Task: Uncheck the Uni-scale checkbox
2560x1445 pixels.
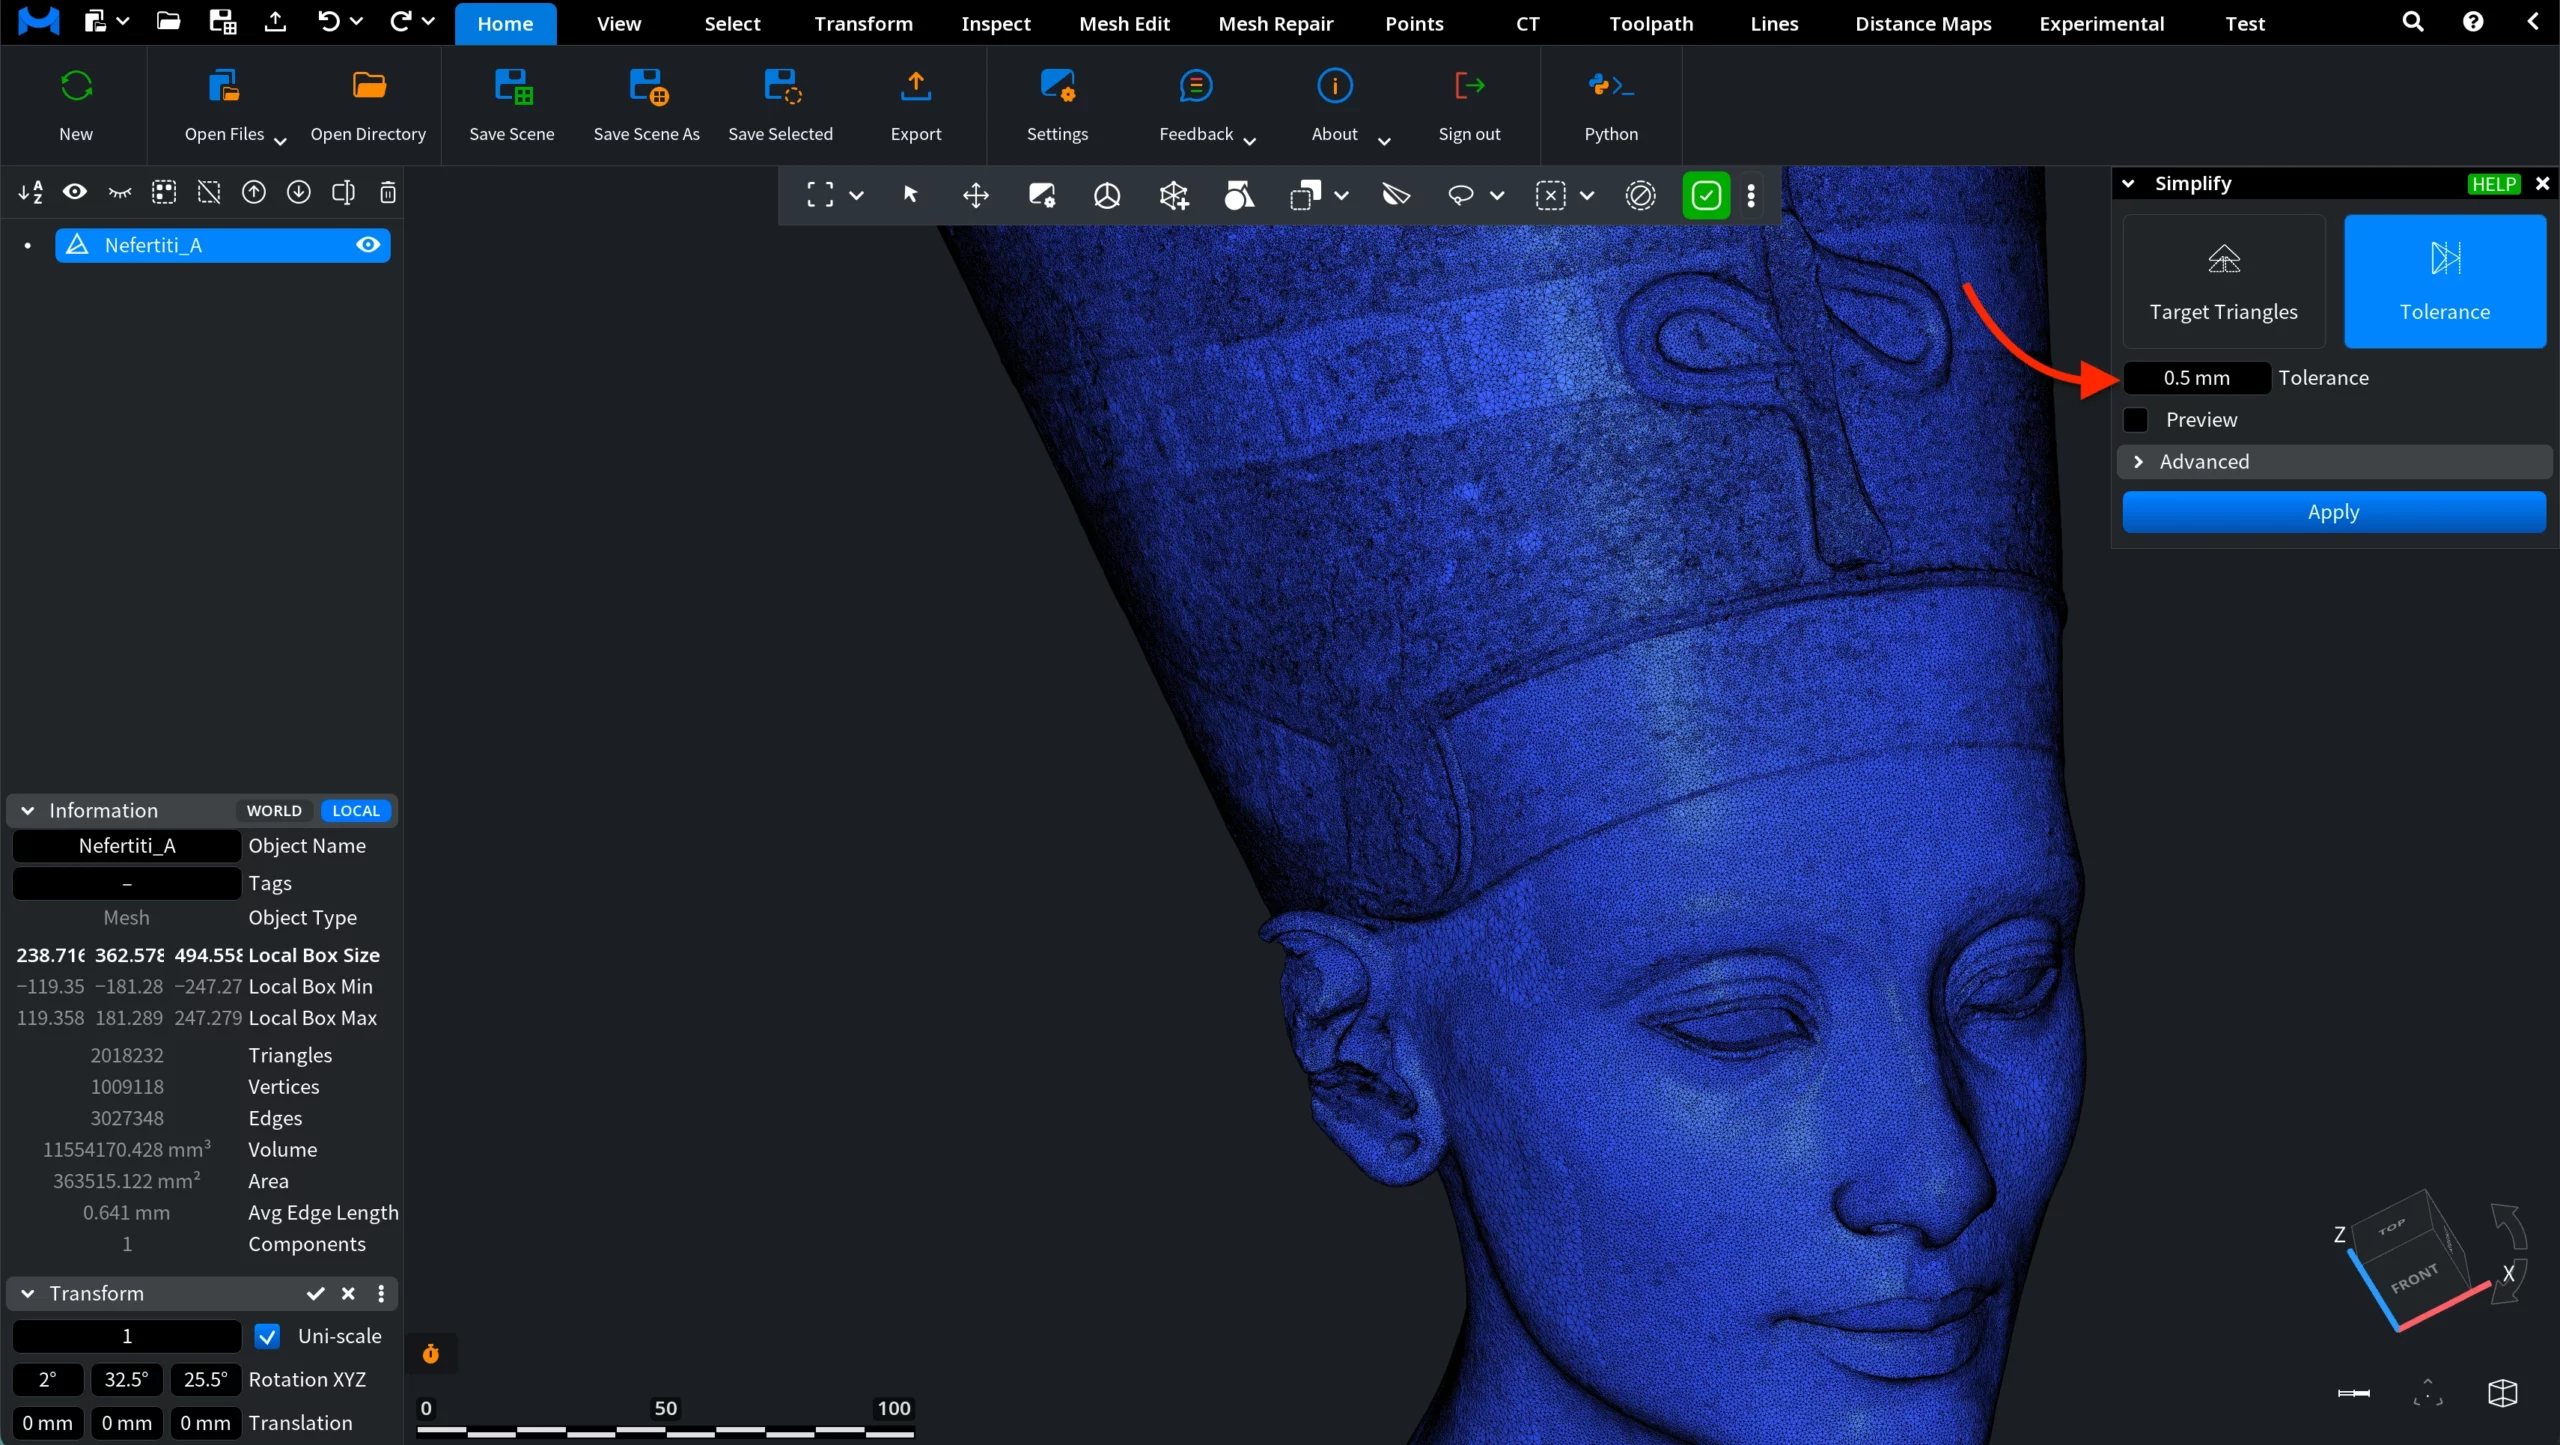Action: (267, 1336)
